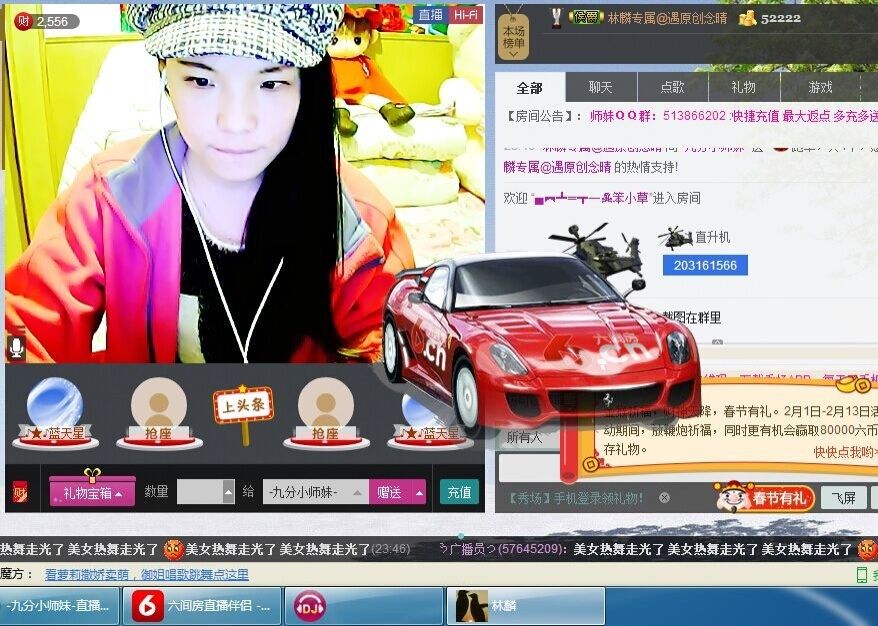The image size is (878, 626).
Task: Click the gift quantity input field
Action: click(200, 493)
